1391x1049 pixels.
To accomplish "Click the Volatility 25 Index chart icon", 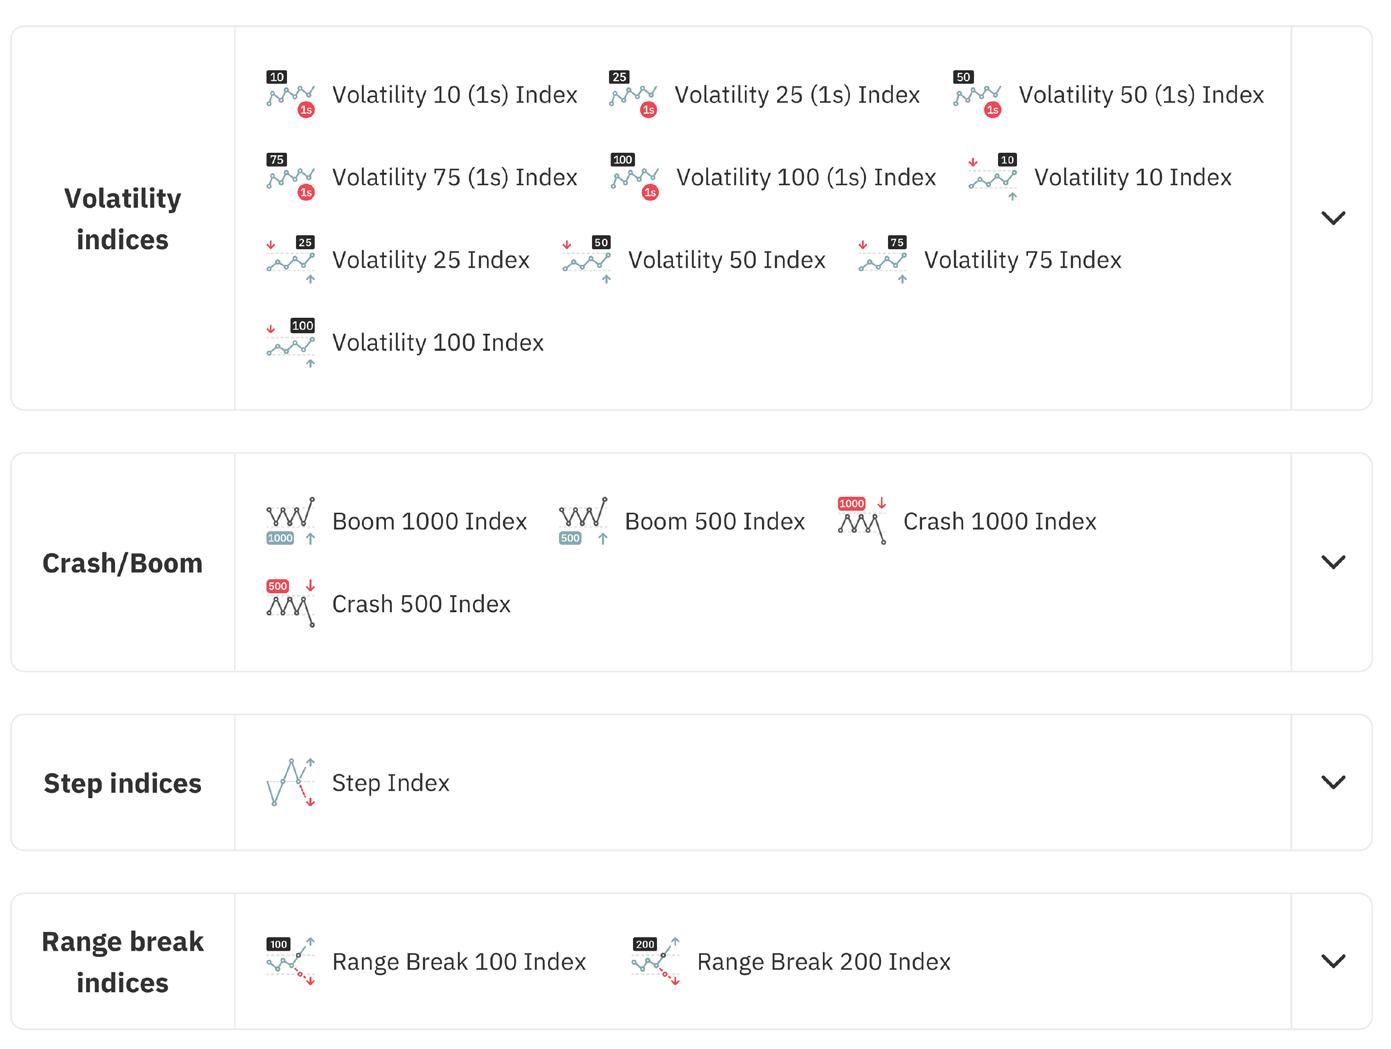I will point(291,260).
